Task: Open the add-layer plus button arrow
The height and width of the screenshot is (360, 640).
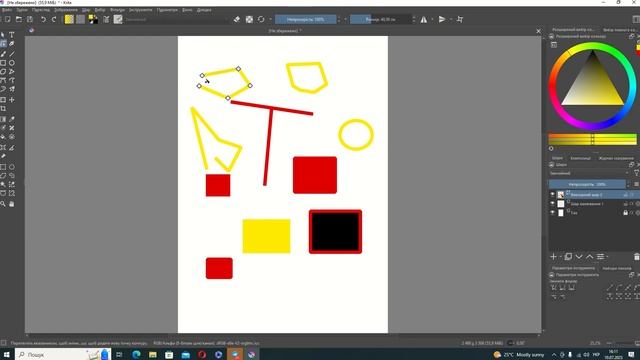Action: coord(561,257)
